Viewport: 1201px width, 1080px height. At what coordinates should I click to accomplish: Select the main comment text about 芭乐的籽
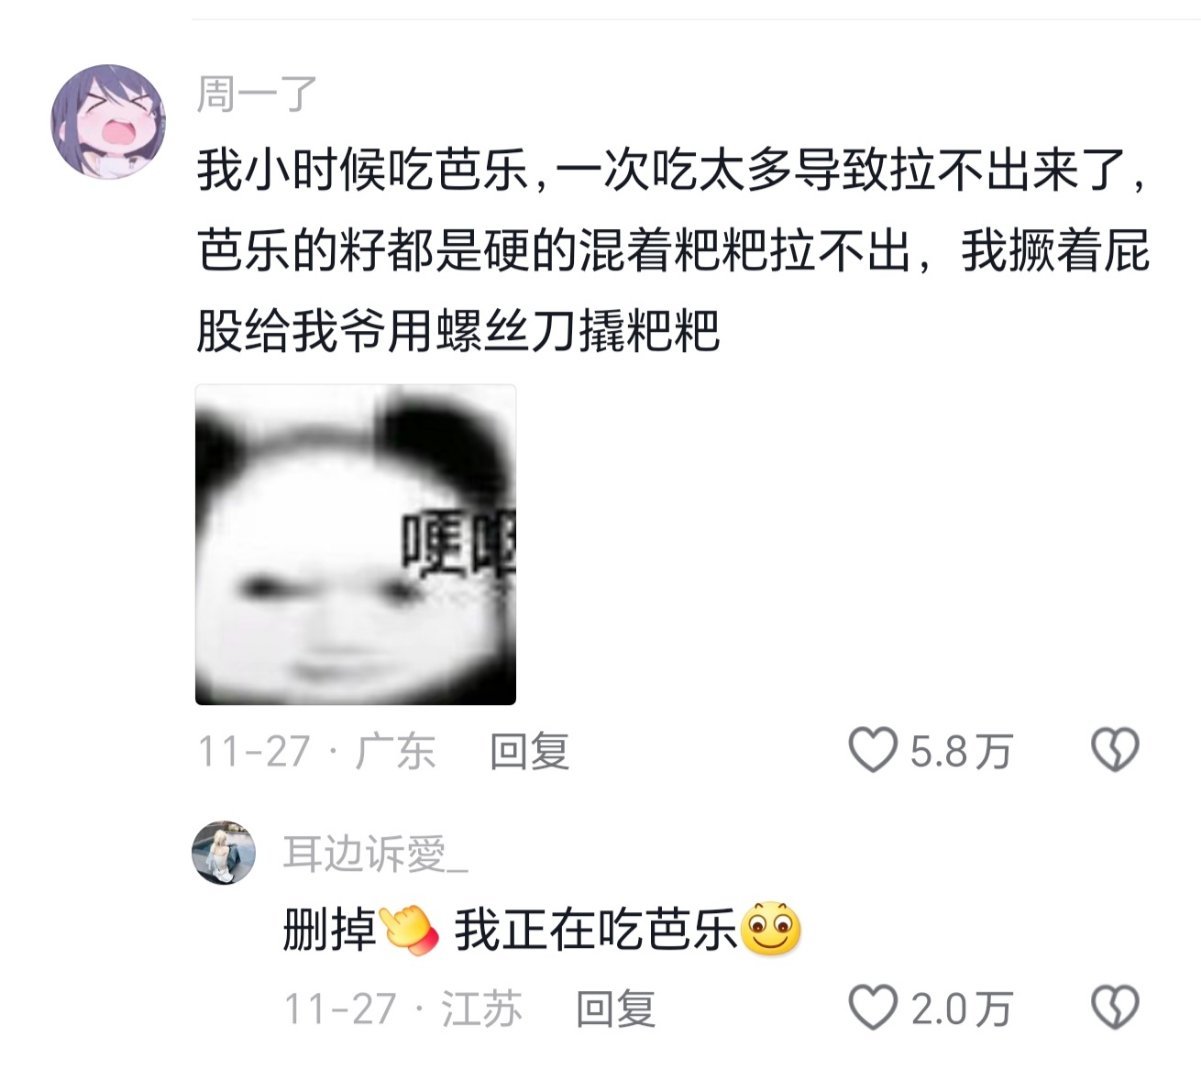(x=673, y=250)
